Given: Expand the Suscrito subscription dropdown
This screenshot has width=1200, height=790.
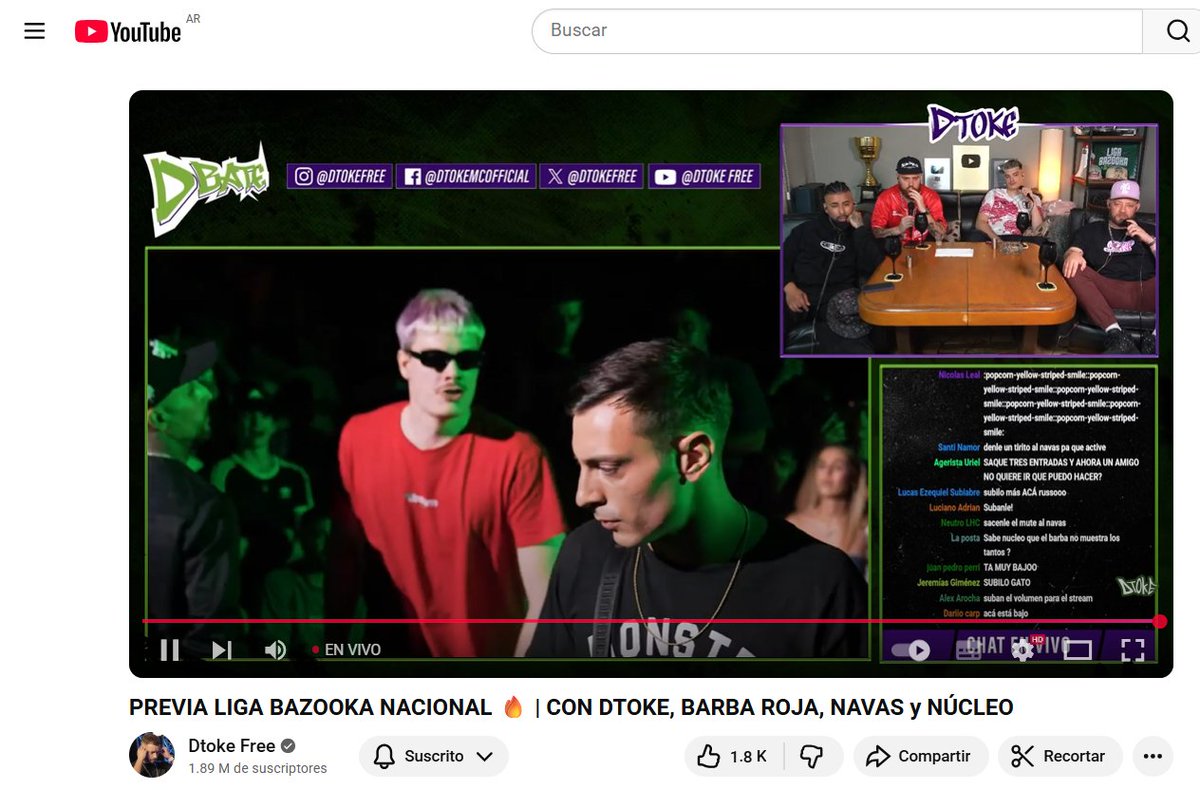Looking at the screenshot, I should [434, 756].
